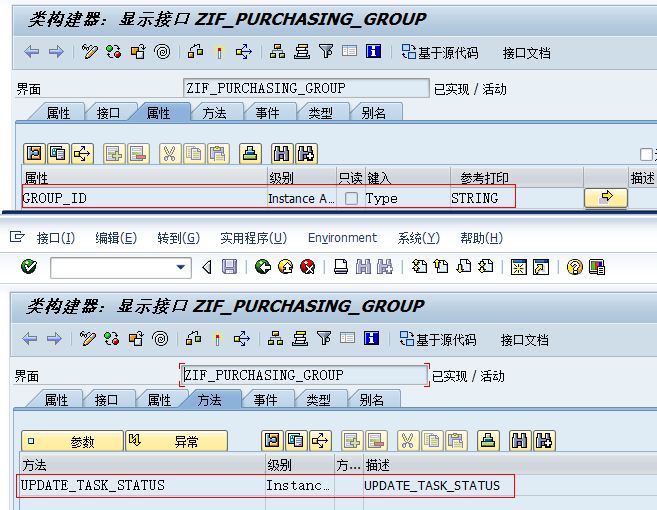Select the GROUP_ID attribute cell

coord(145,198)
